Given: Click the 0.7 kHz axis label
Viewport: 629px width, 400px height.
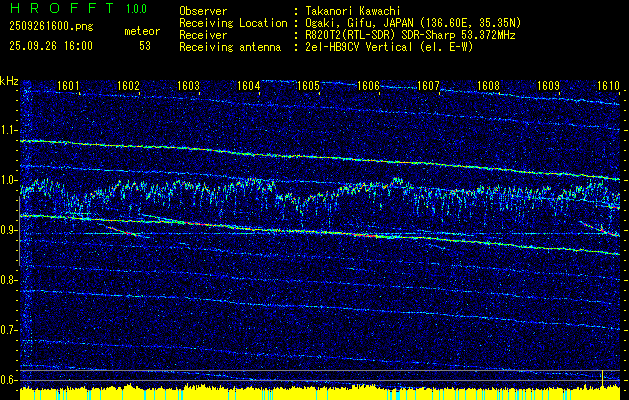Looking at the screenshot, I should (x=9, y=329).
